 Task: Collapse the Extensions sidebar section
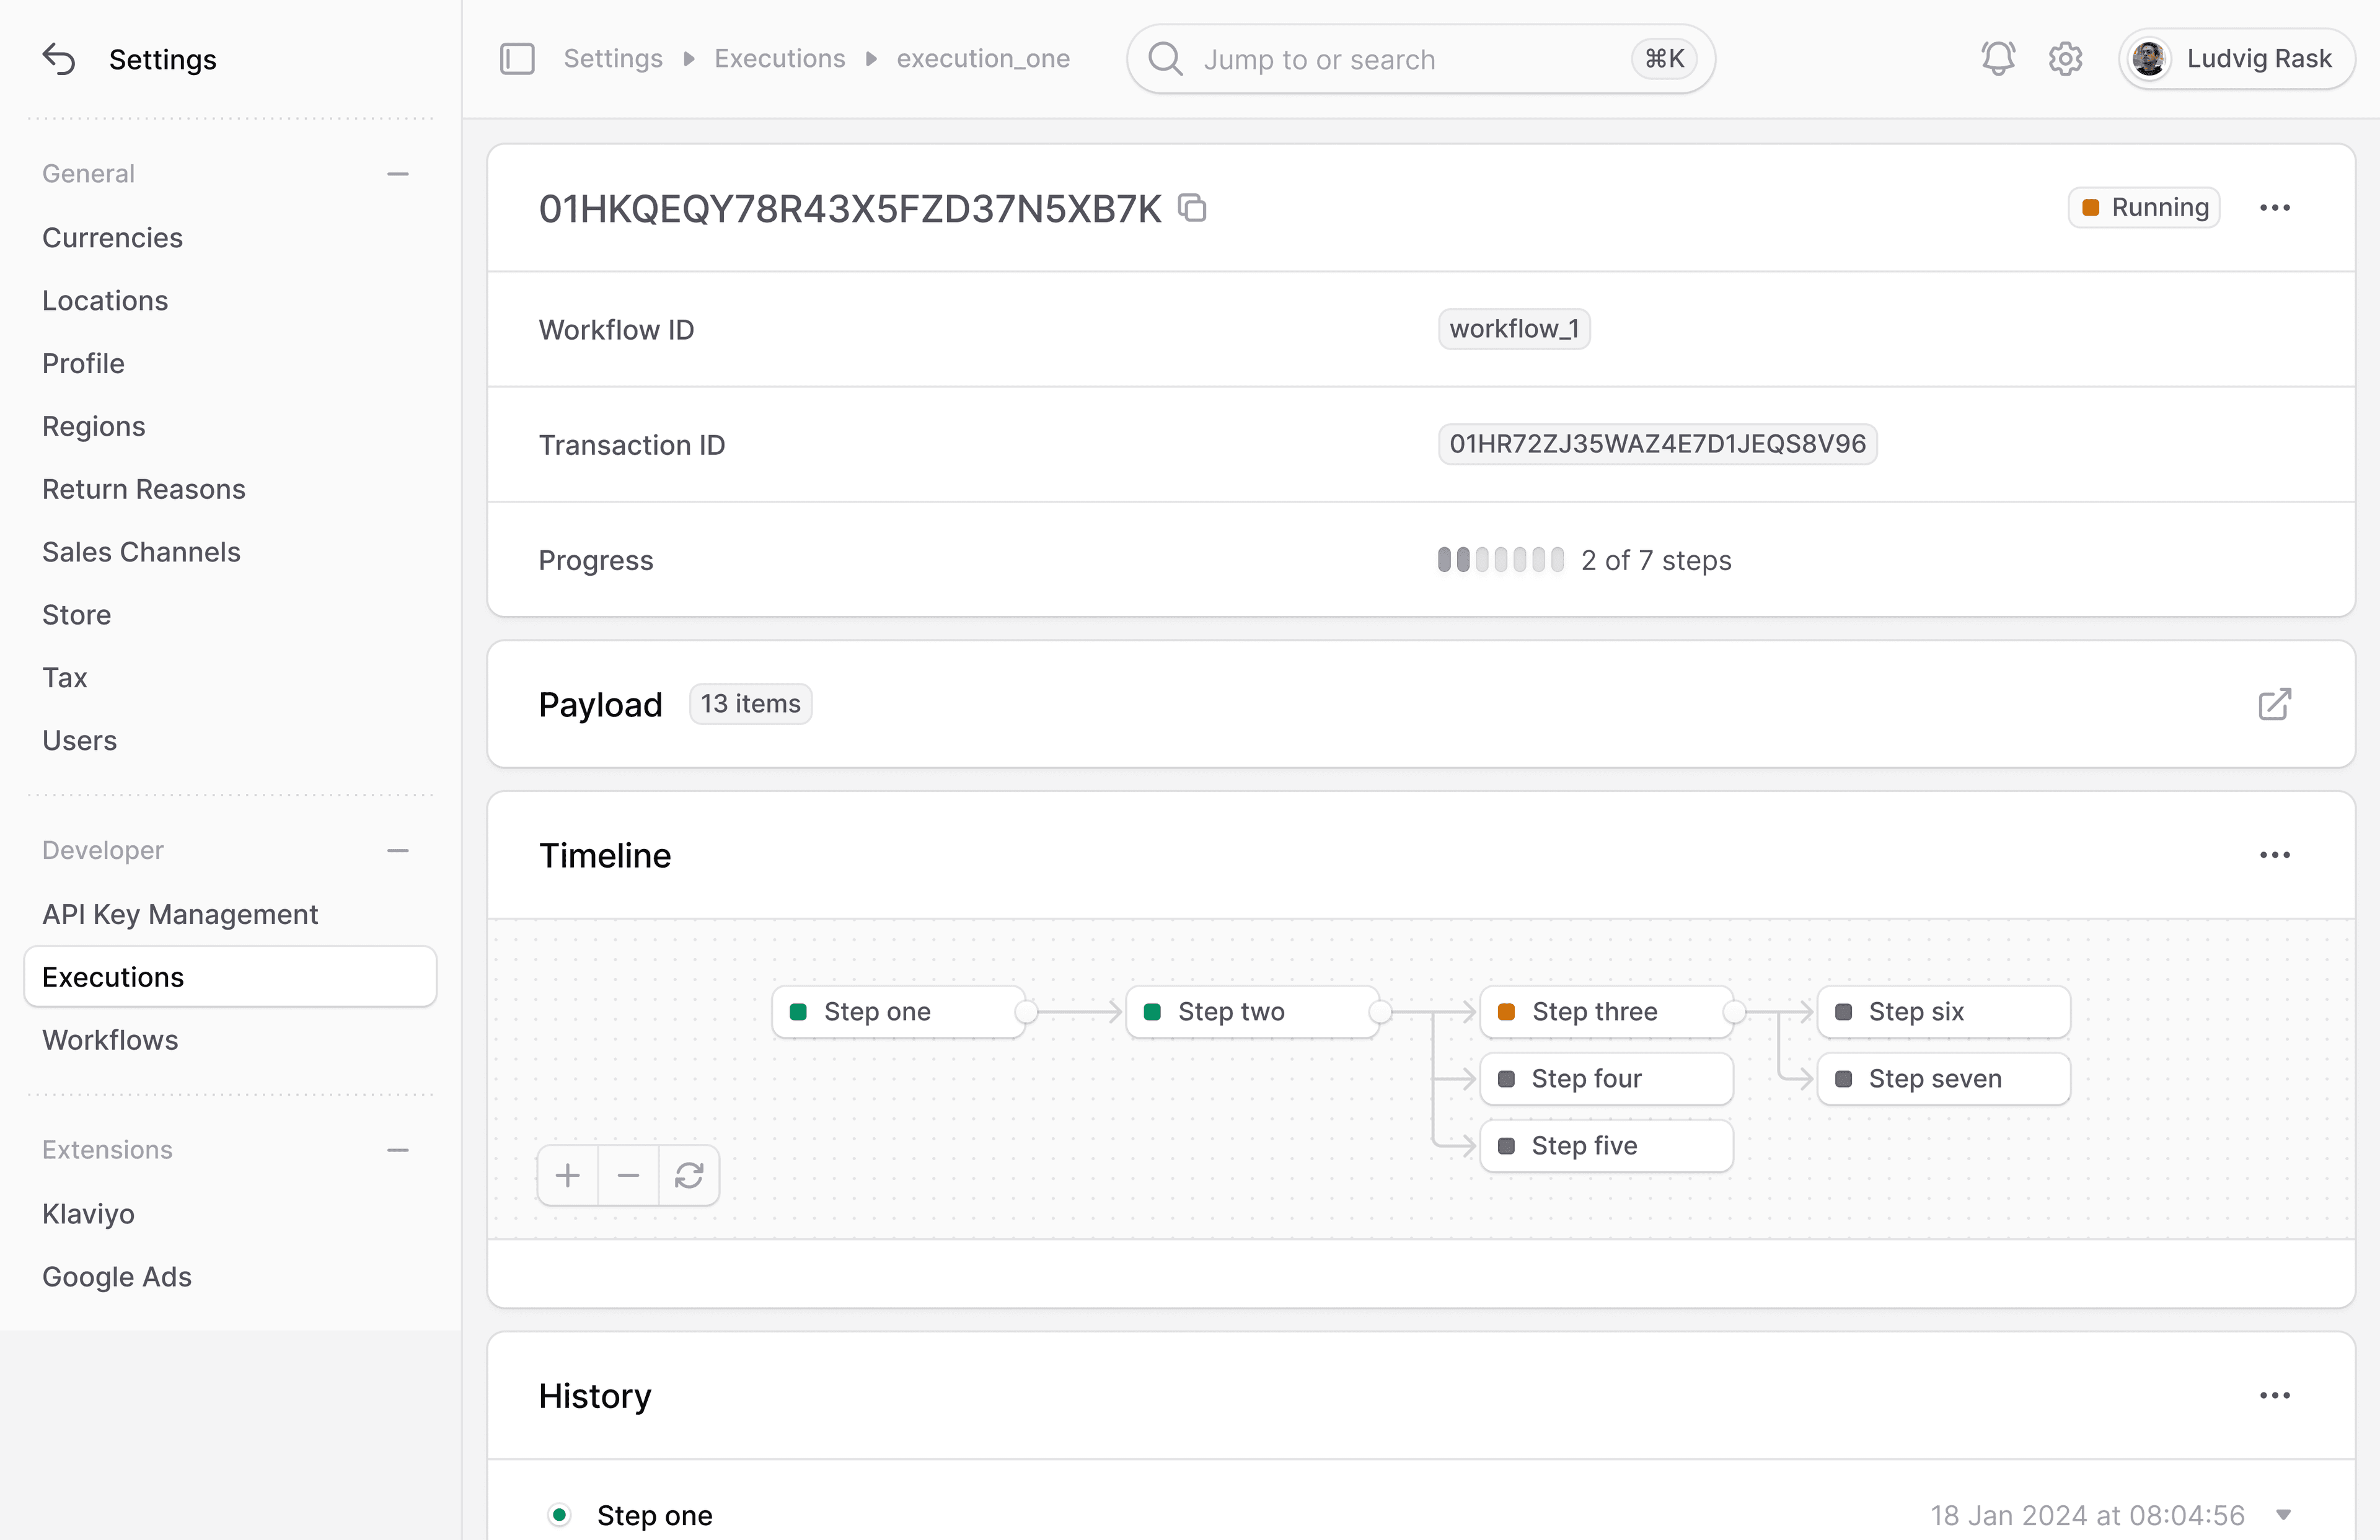398,1150
